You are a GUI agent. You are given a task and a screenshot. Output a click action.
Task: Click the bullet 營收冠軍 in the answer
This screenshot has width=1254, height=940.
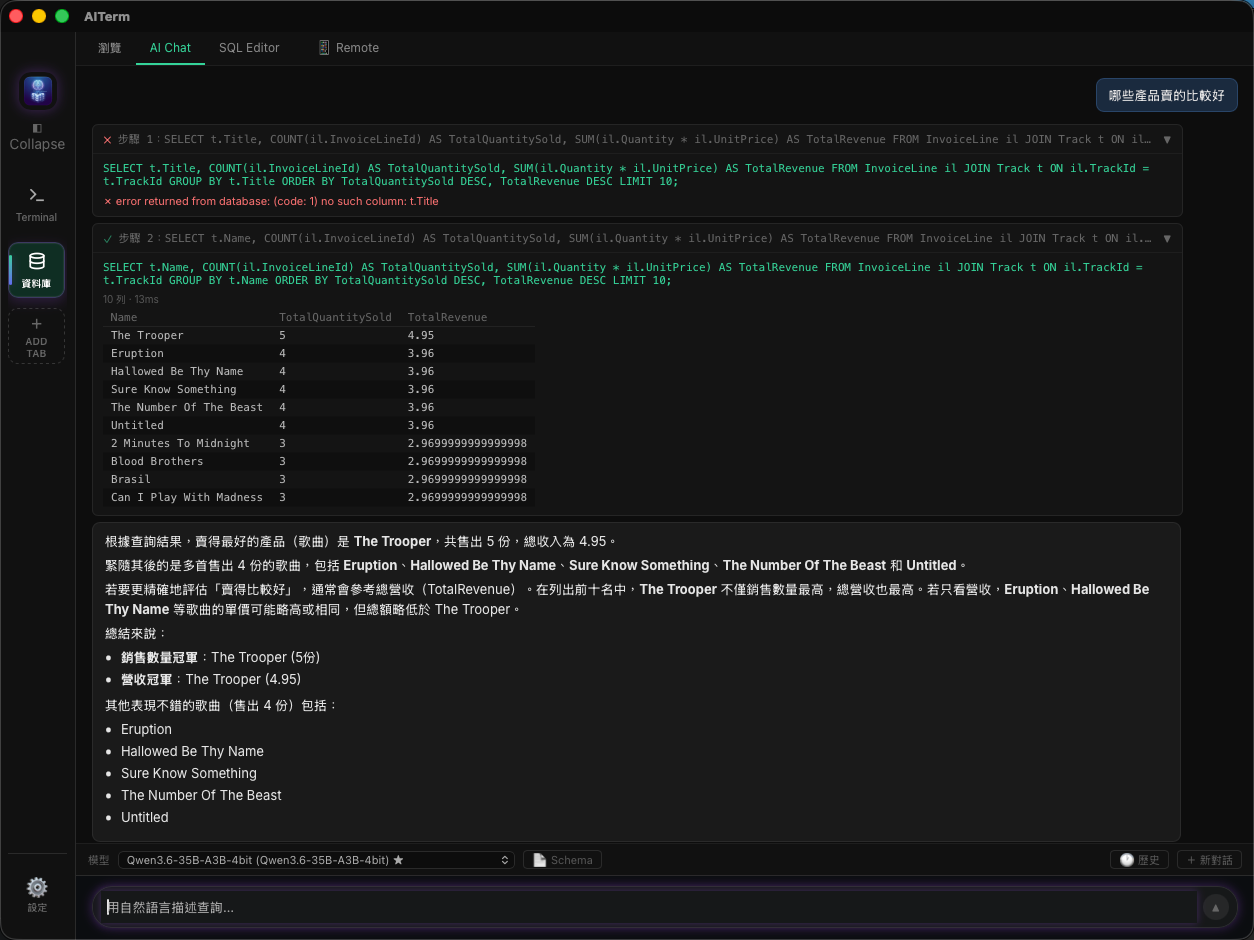(211, 680)
